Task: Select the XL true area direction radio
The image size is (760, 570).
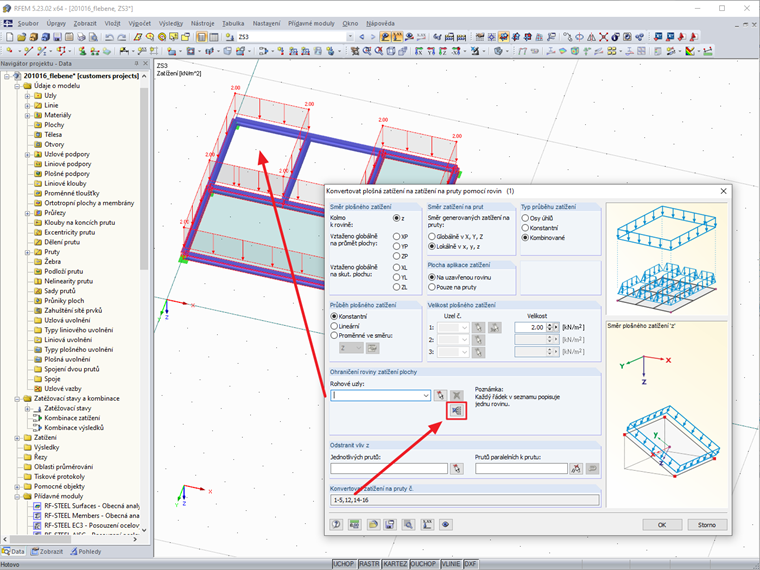Action: (x=396, y=268)
